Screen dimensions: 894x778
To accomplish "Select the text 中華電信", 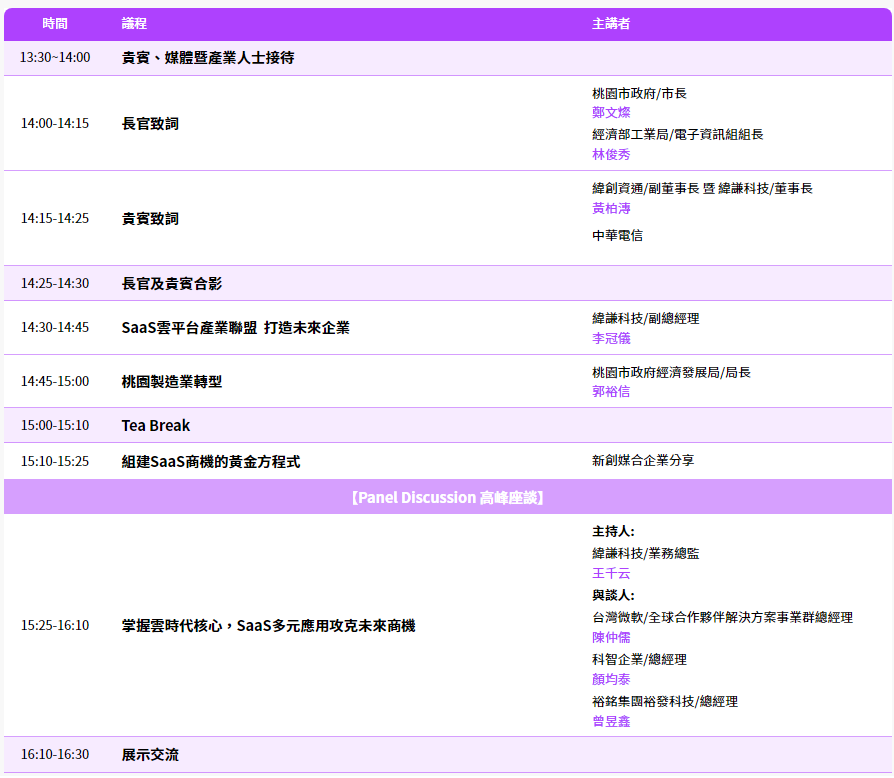I will click(x=617, y=235).
